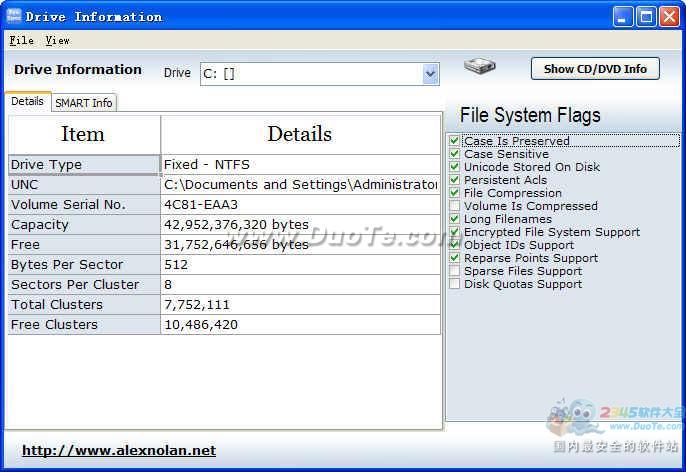
Task: Switch to the Details tab
Action: point(28,101)
